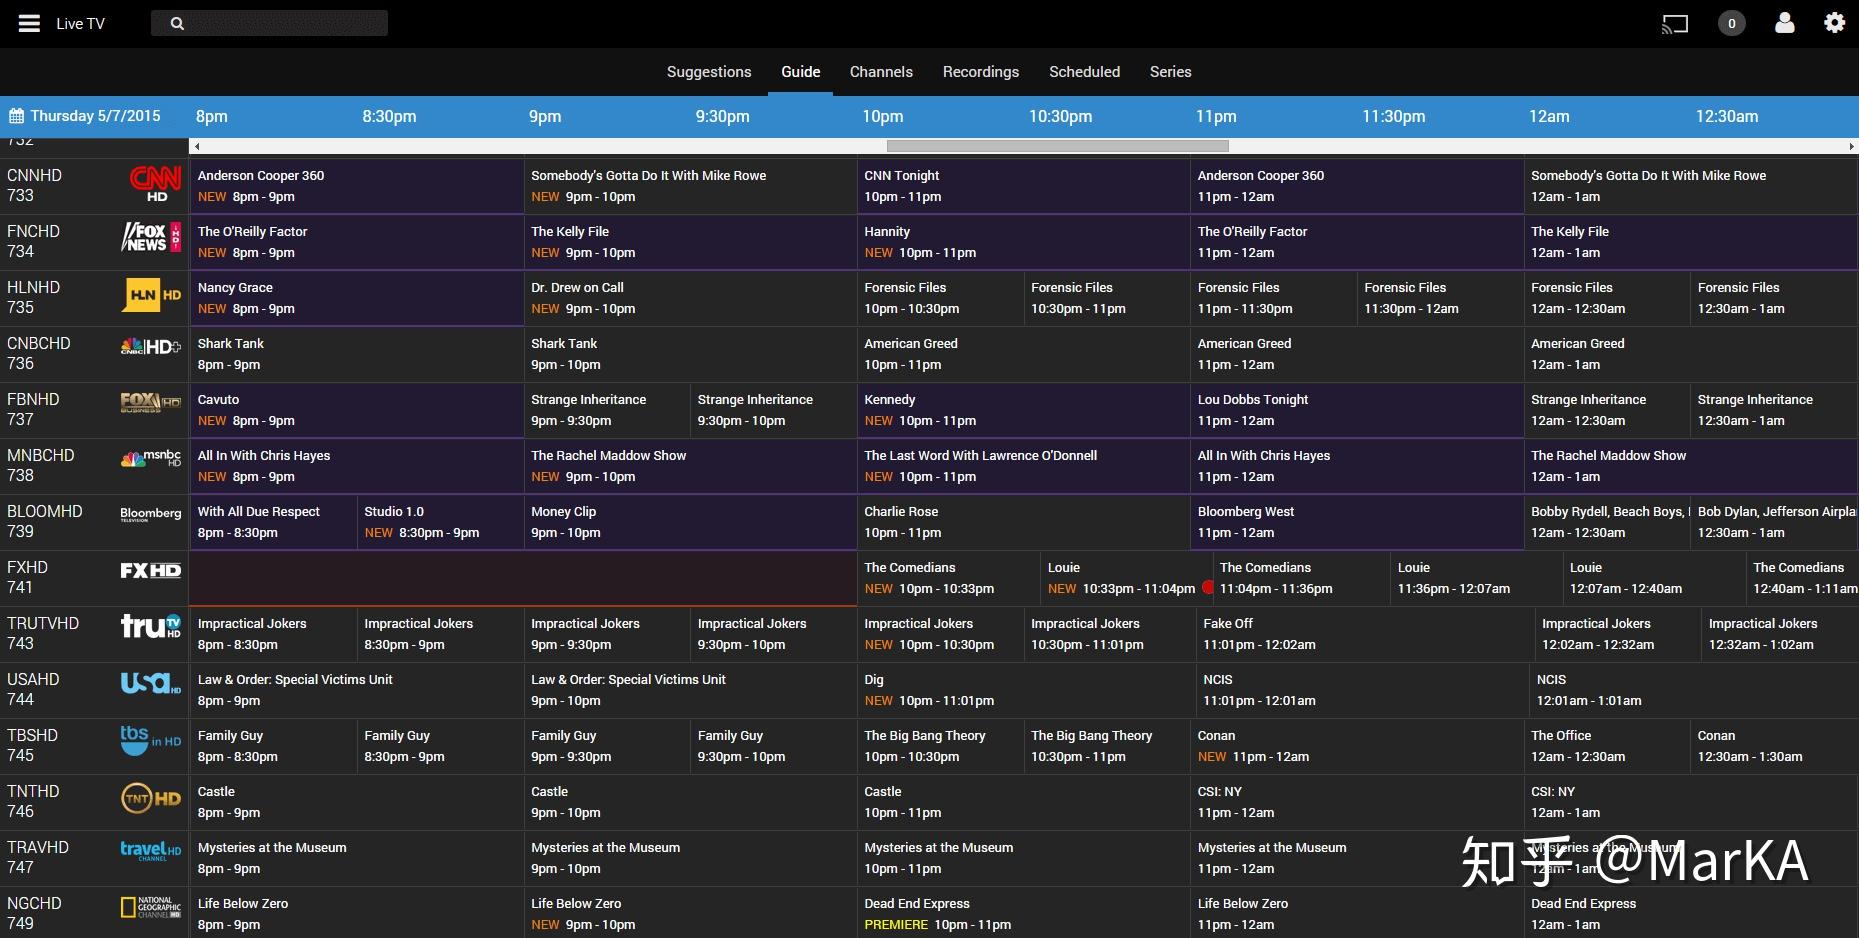This screenshot has width=1859, height=938.
Task: Select the USA HD channel logo
Action: [x=151, y=682]
